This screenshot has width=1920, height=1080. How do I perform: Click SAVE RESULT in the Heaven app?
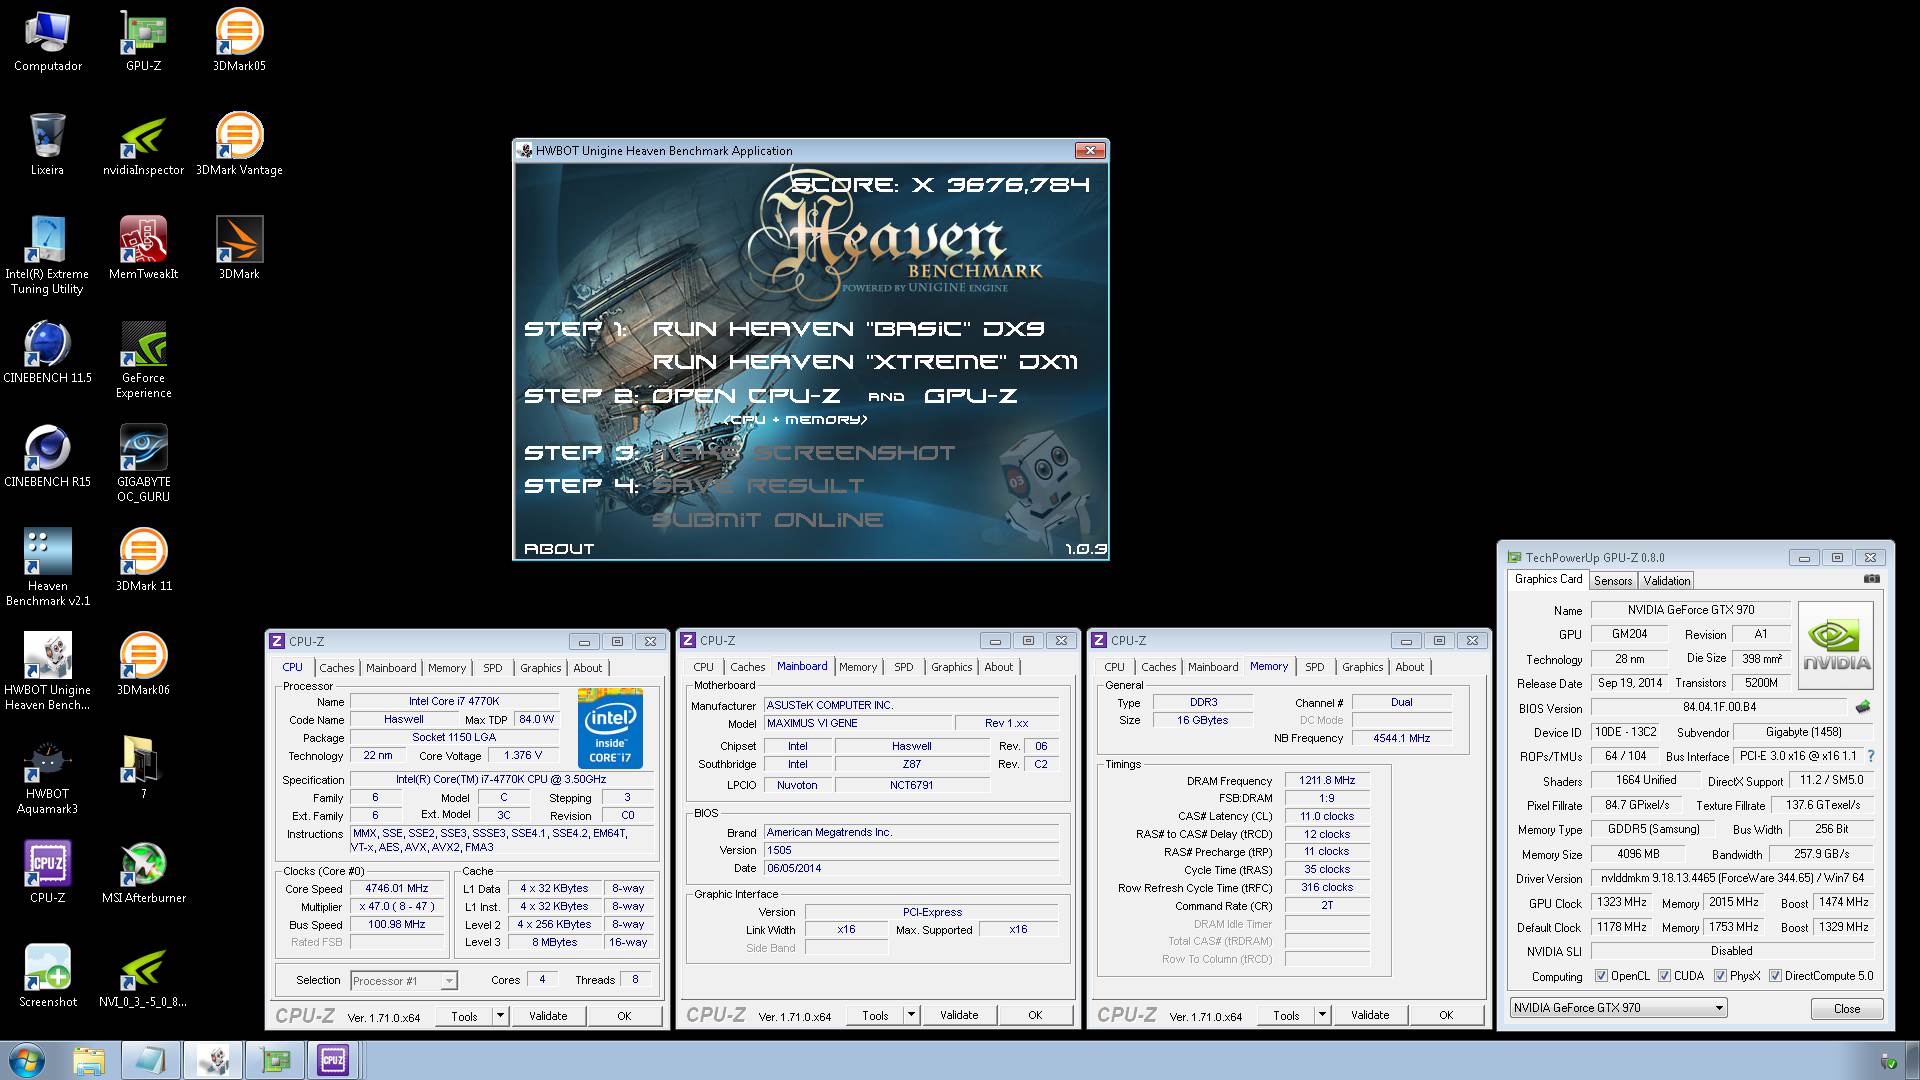click(757, 486)
